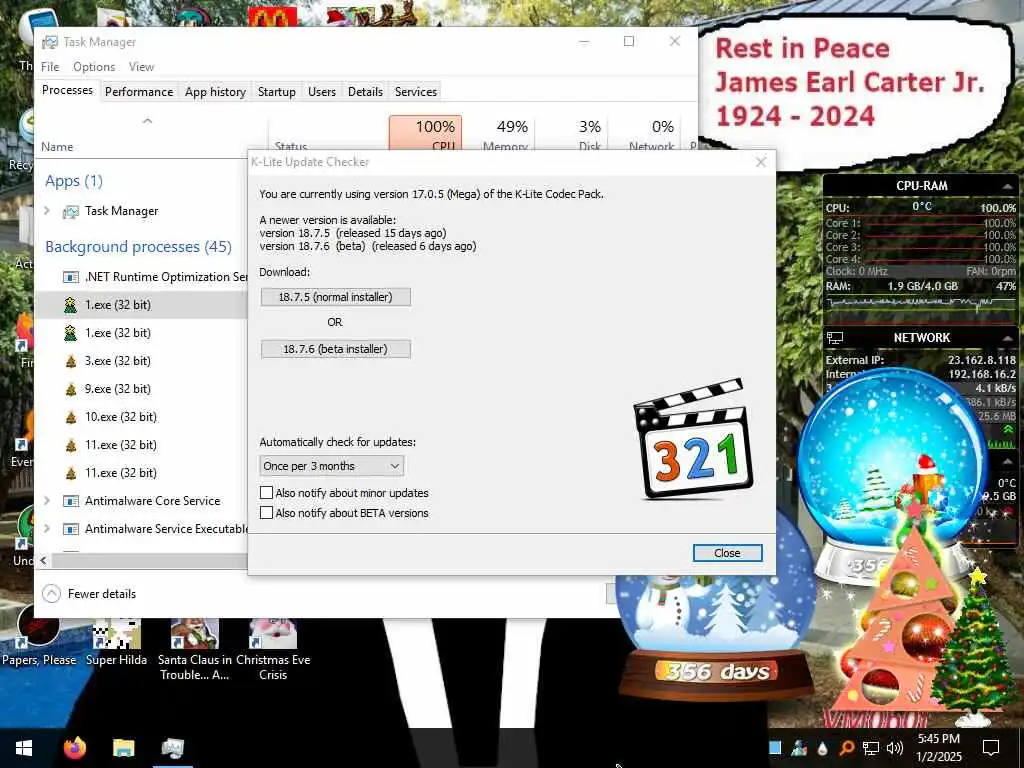Expand the Task Manager app row
The image size is (1024, 768).
click(47, 210)
